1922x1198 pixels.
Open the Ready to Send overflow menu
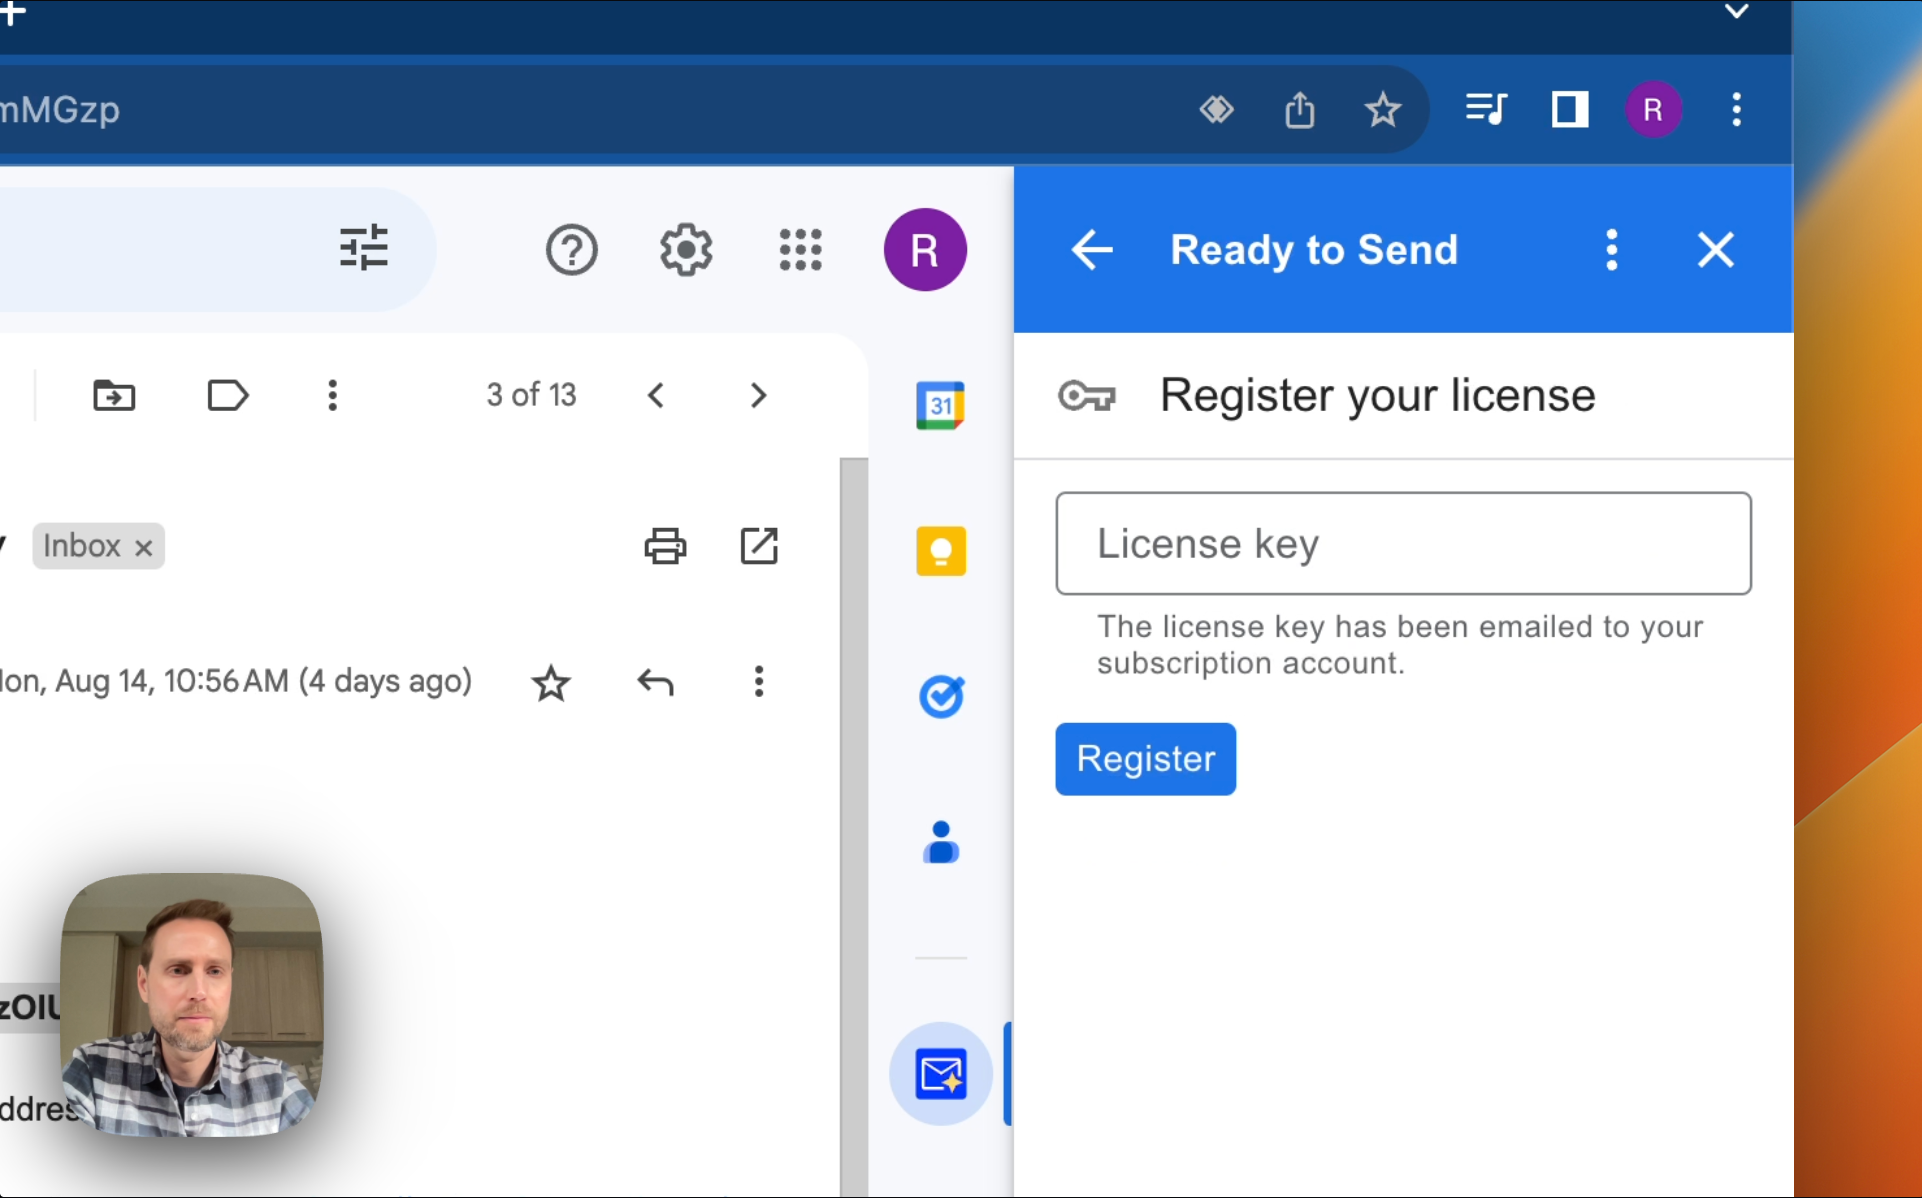click(x=1611, y=250)
